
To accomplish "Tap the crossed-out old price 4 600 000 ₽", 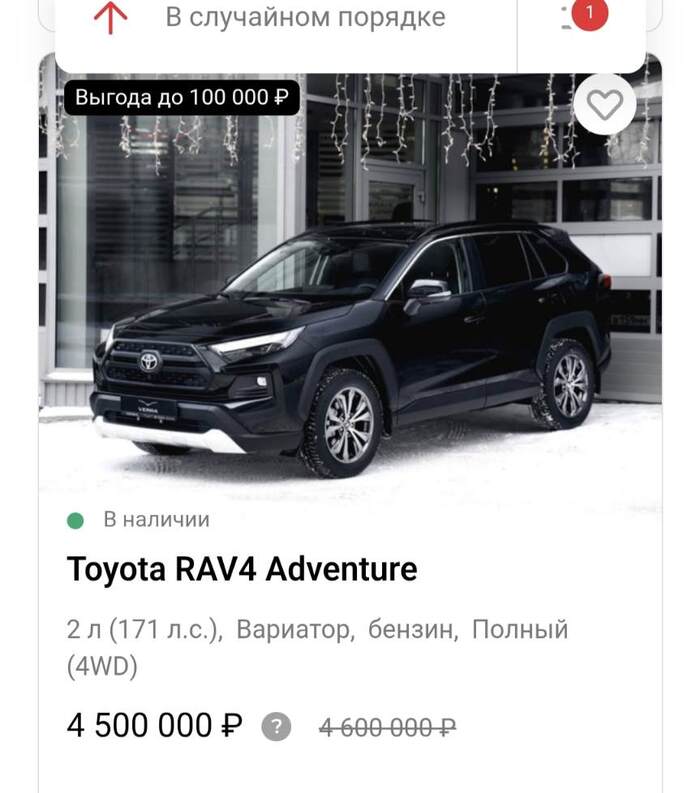I will [x=387, y=728].
